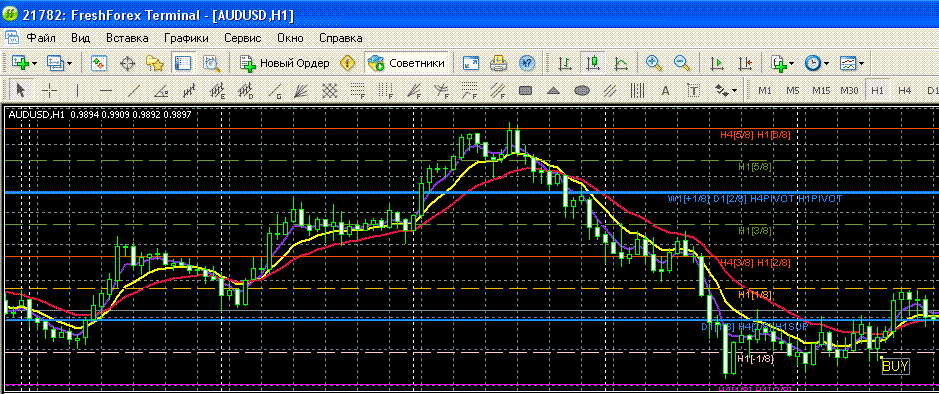The image size is (939, 394).
Task: Open the periods clock dropdown
Action: click(826, 63)
